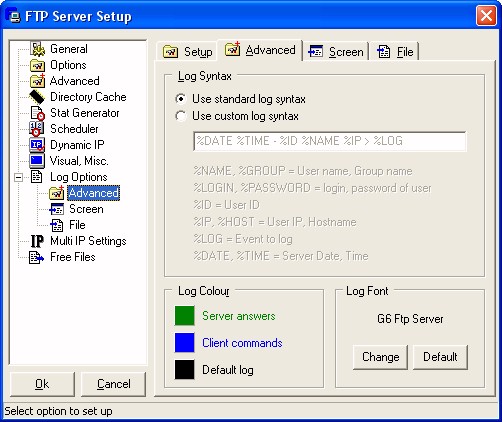Image resolution: width=502 pixels, height=422 pixels.
Task: Click the custom log syntax text field
Action: pos(330,141)
